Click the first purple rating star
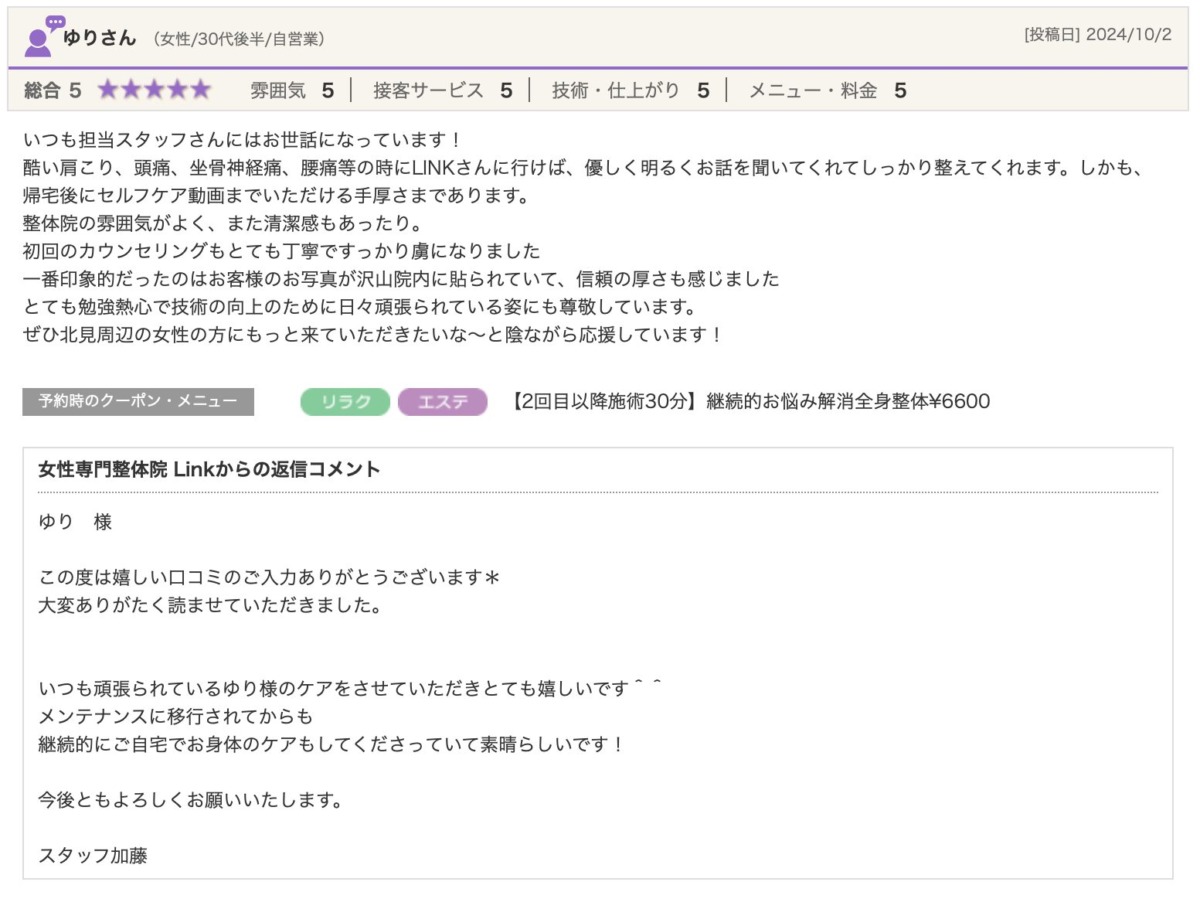1200x899 pixels. [108, 90]
